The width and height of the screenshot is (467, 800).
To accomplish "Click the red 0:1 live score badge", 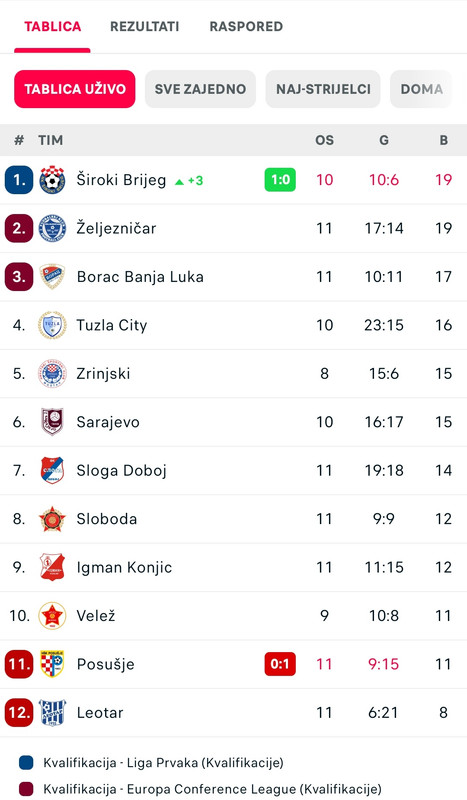I will [x=280, y=664].
